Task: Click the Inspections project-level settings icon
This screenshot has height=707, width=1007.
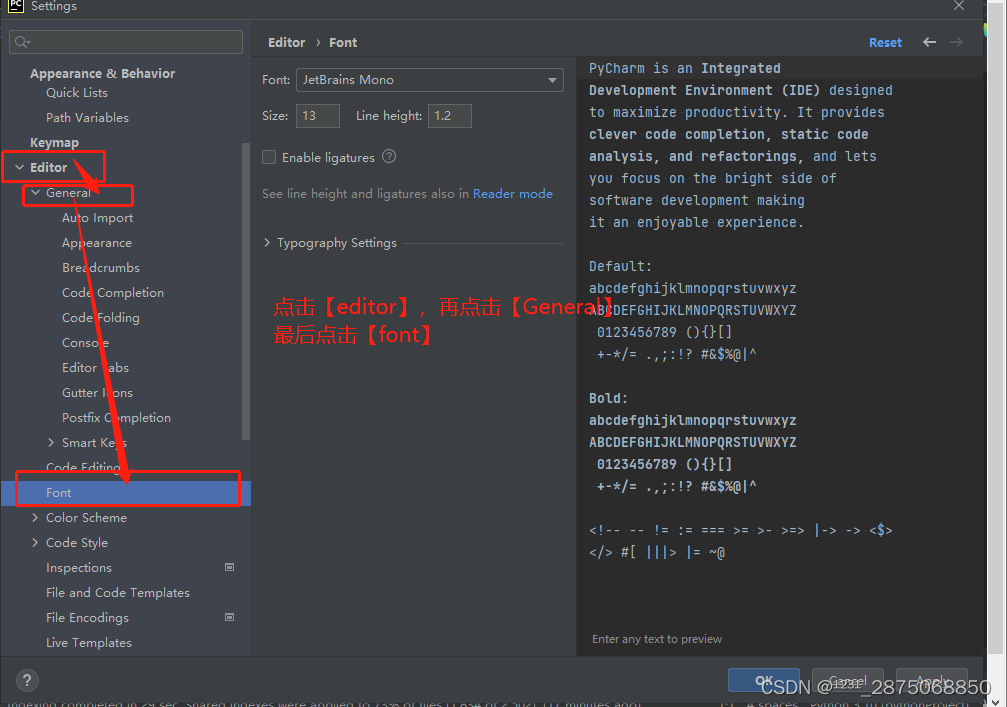Action: [x=229, y=567]
